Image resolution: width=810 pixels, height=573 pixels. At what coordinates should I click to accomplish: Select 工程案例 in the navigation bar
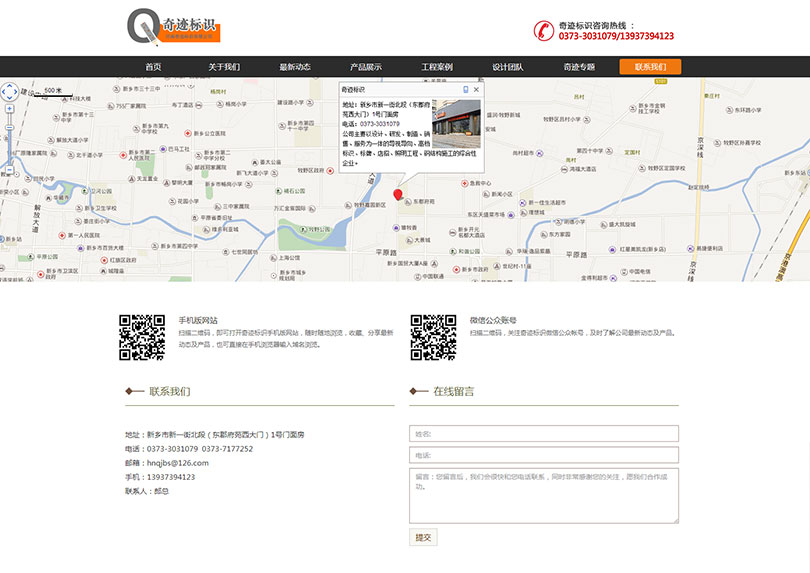[x=436, y=67]
